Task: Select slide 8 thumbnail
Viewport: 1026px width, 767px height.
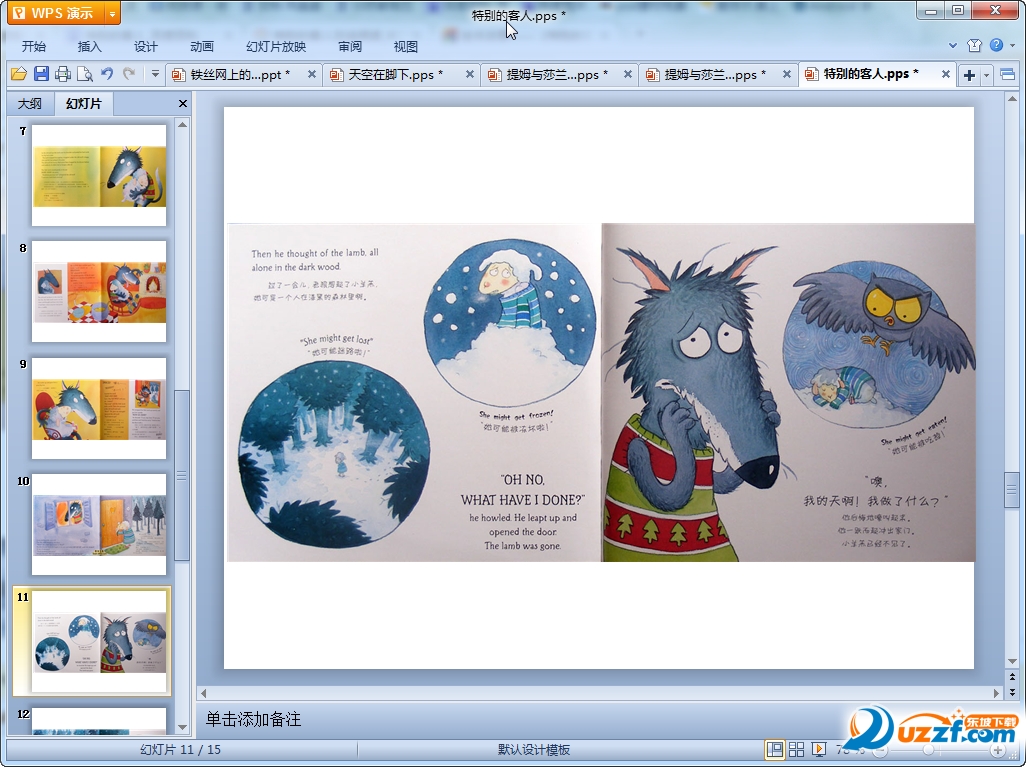Action: (x=99, y=292)
